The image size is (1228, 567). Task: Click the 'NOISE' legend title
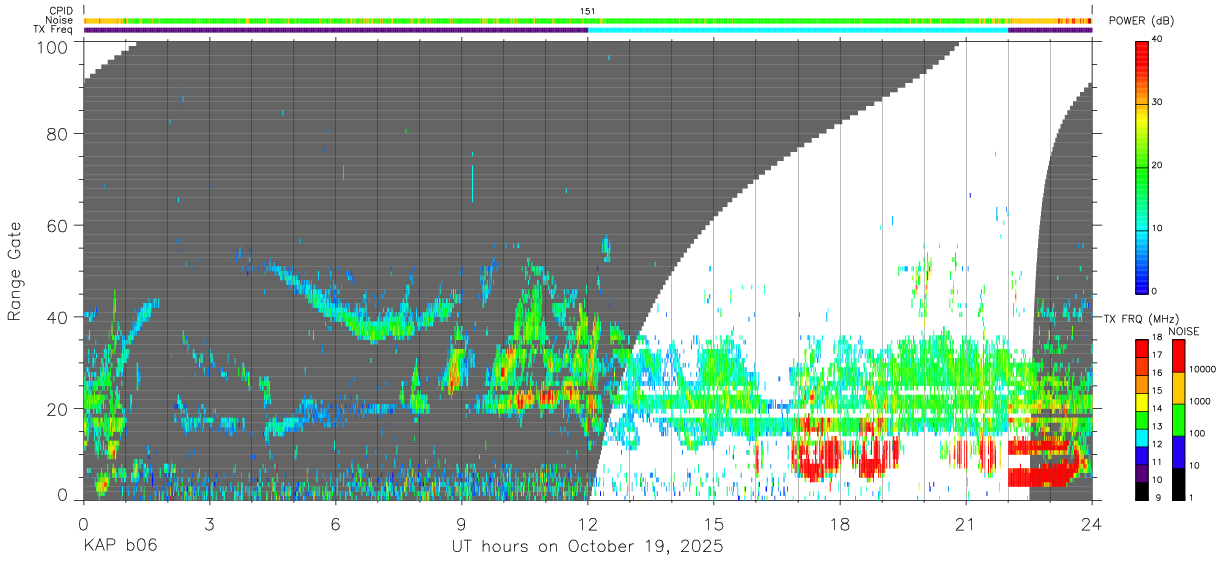tap(1186, 331)
